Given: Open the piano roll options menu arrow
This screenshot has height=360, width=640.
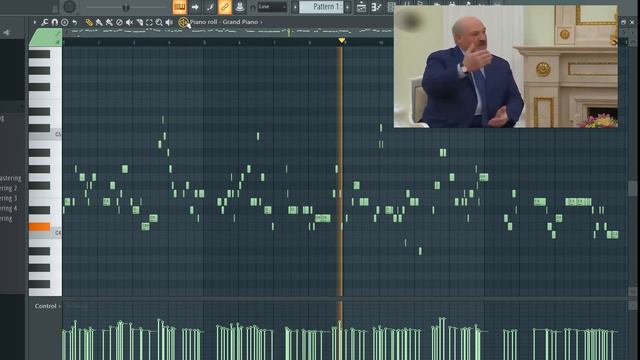Looking at the screenshot, I should pyautogui.click(x=35, y=22).
